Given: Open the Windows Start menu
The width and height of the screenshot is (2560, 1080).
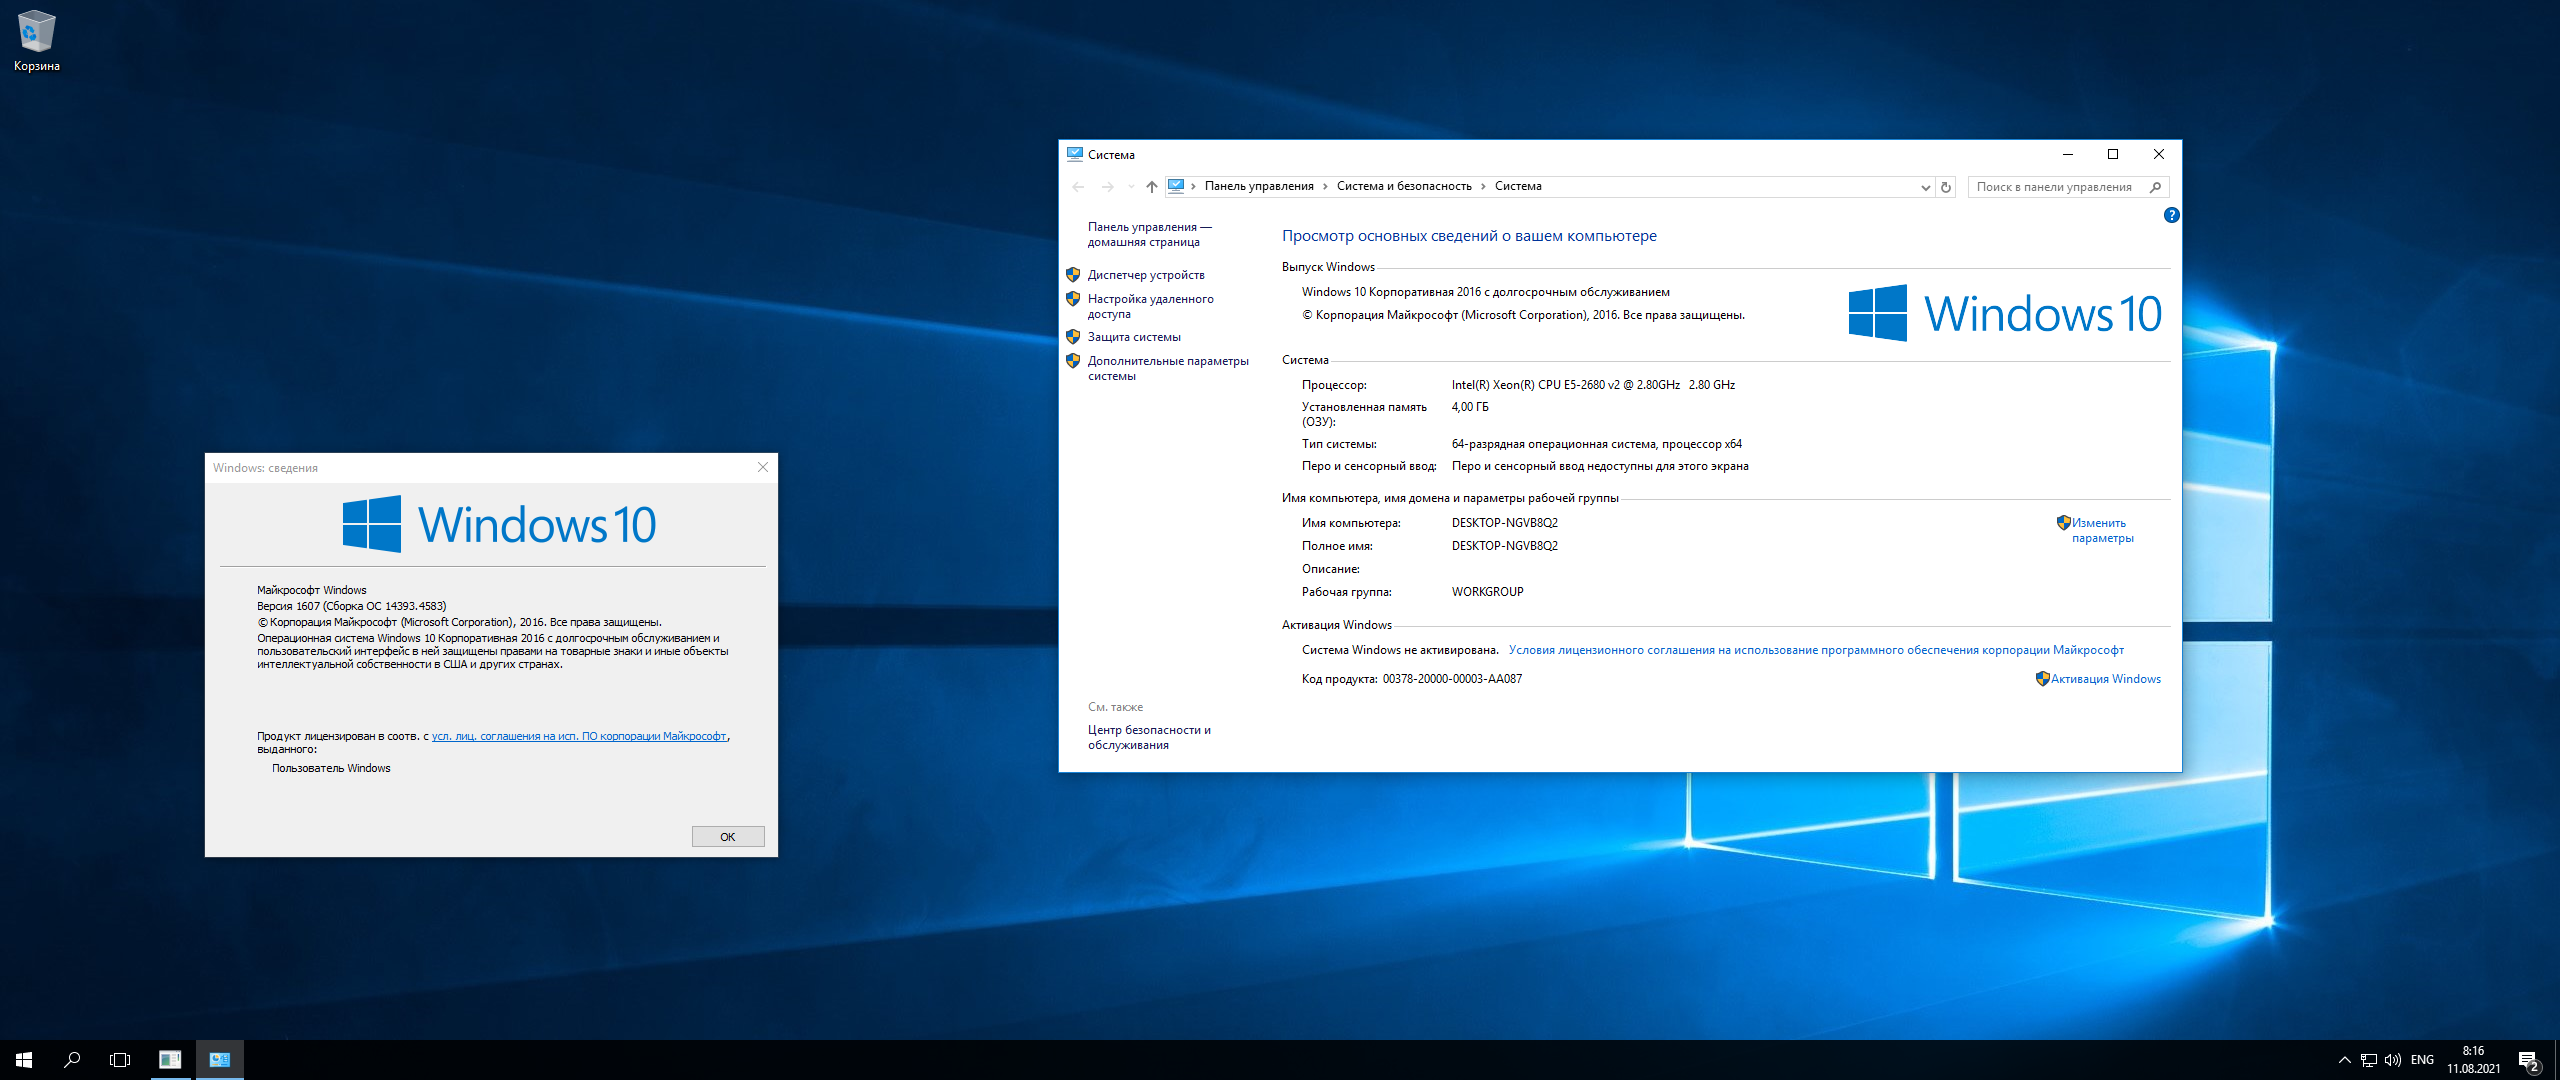Looking at the screenshot, I should 24,1060.
